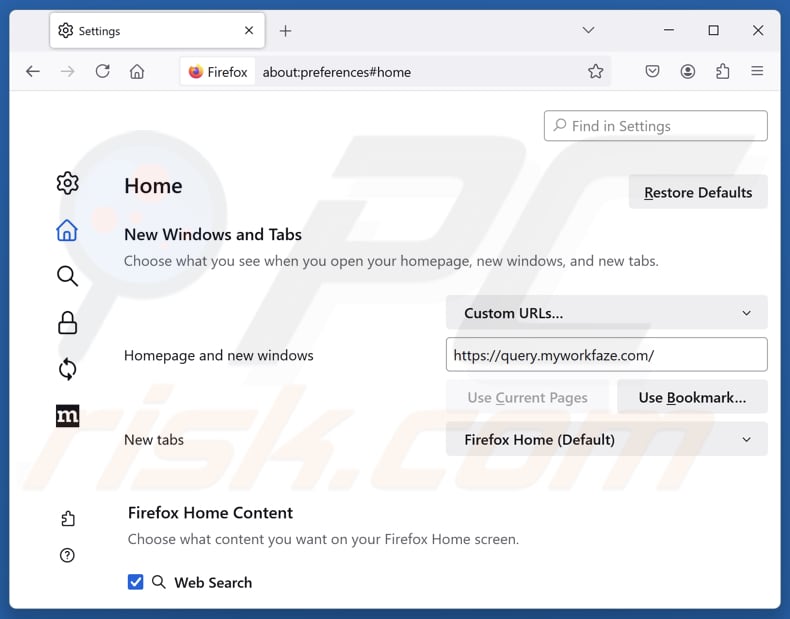Focus the Find in Settings search box

[x=655, y=126]
